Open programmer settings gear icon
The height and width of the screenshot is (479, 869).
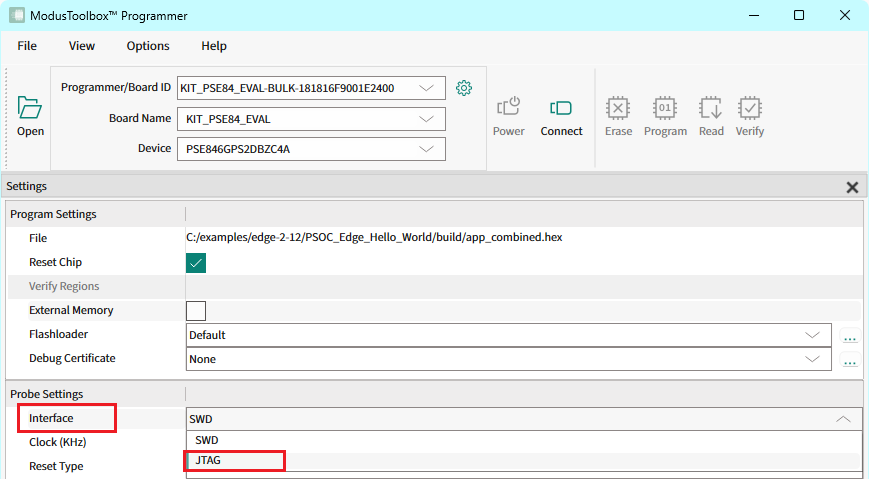463,88
